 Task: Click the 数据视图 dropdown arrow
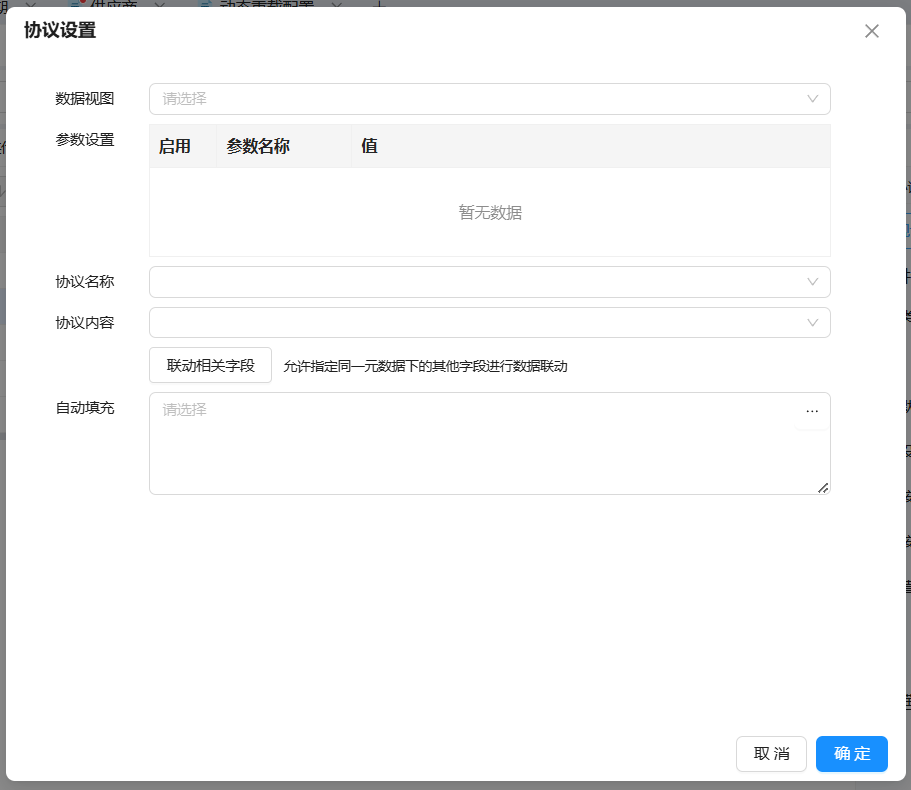pos(813,99)
